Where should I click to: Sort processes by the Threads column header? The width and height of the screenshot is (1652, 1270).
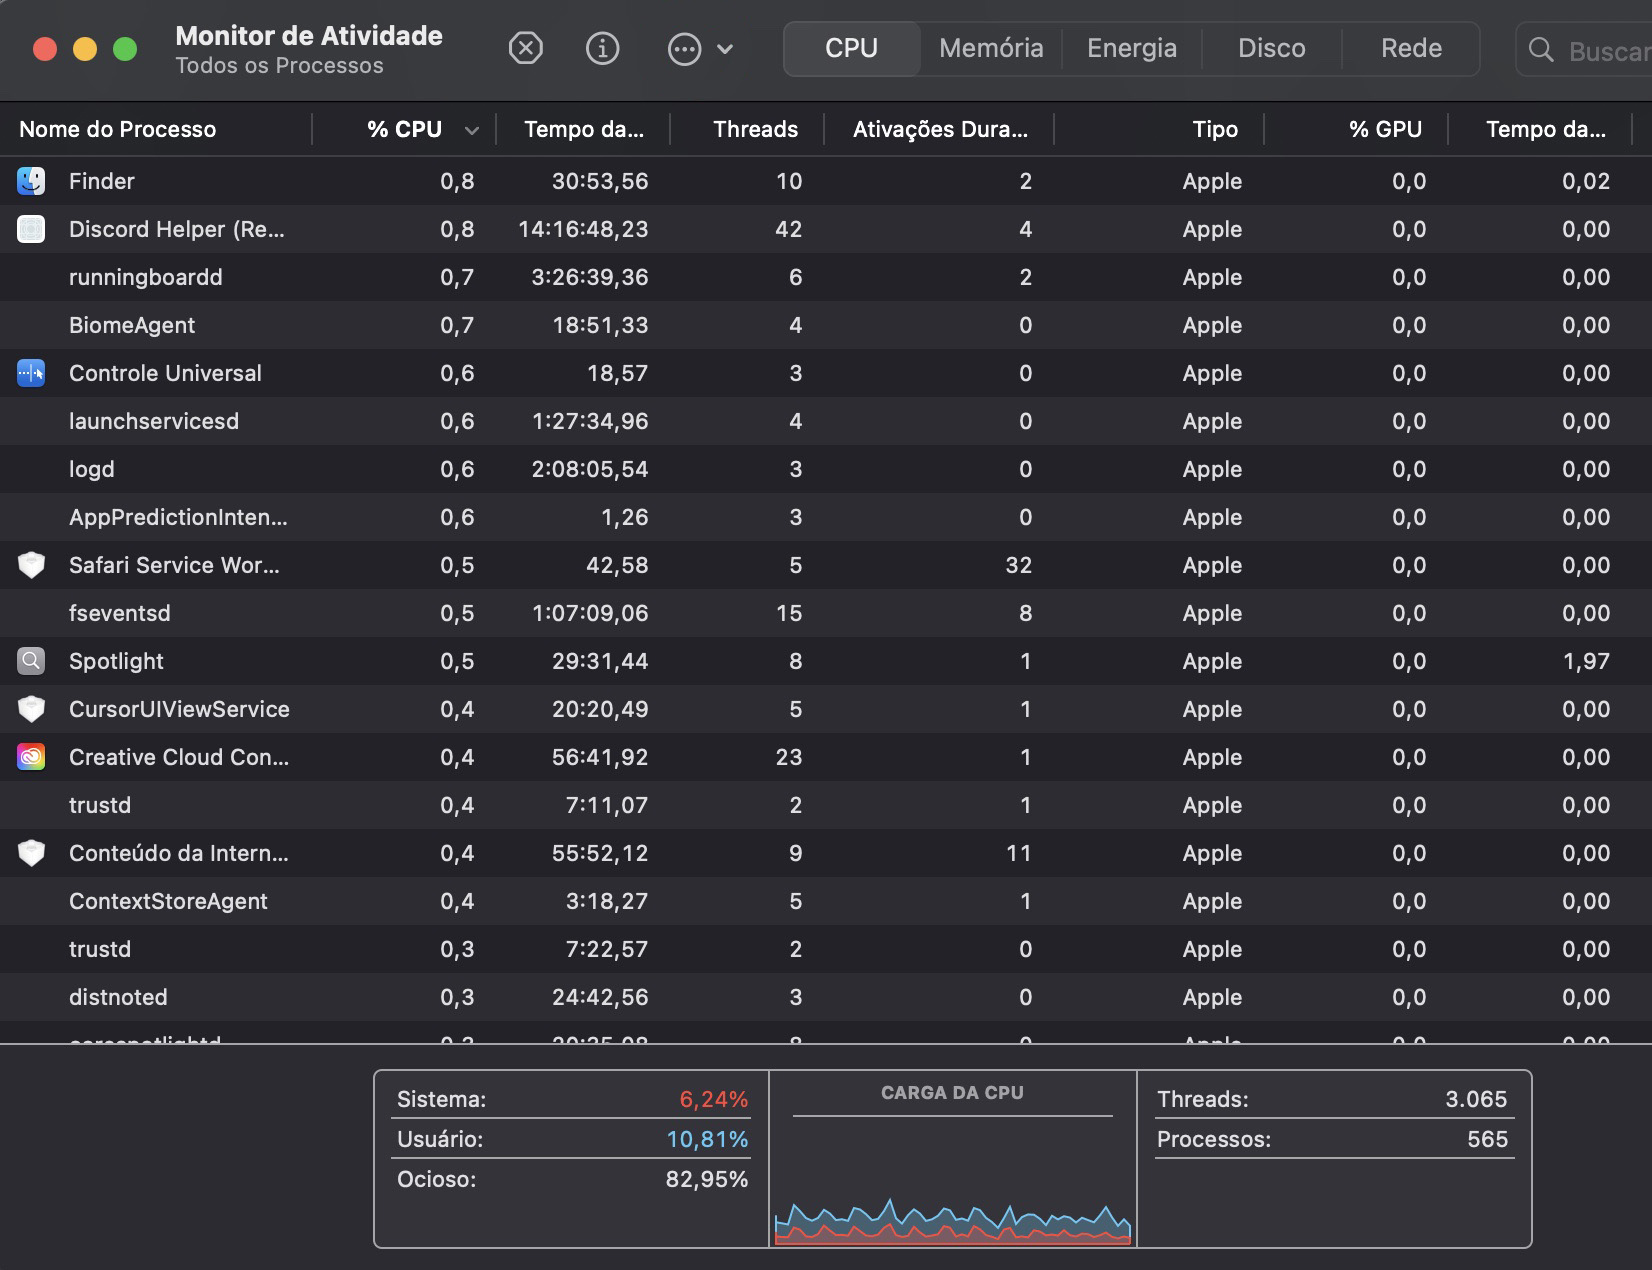(x=755, y=129)
